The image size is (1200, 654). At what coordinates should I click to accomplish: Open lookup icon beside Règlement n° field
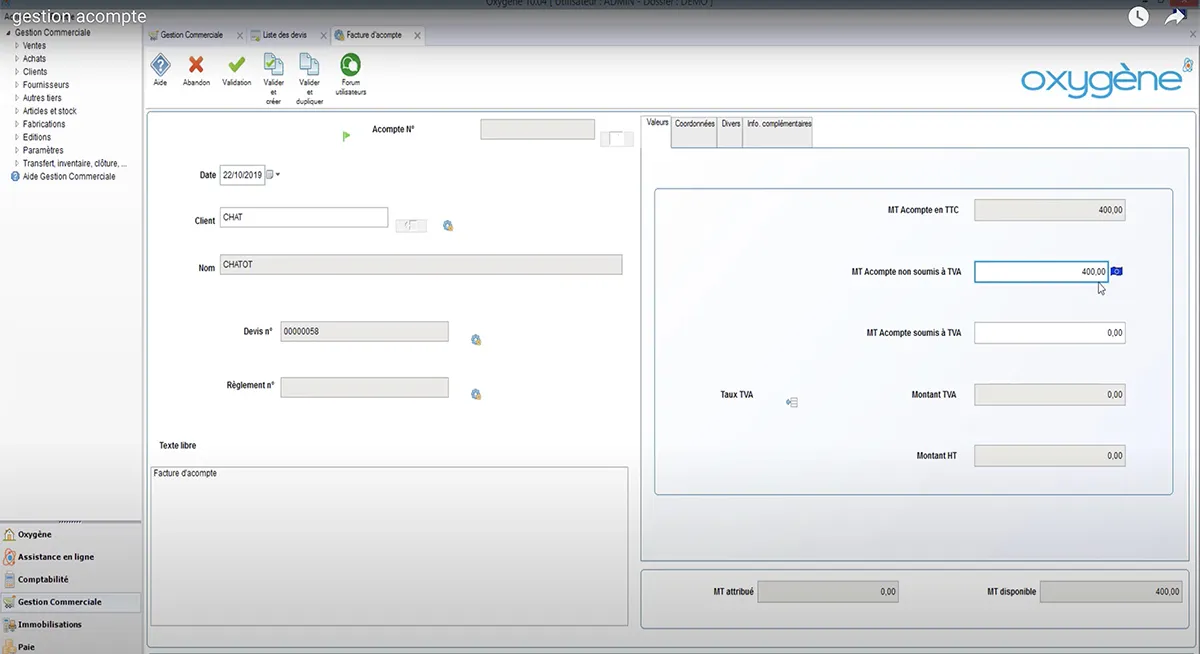pyautogui.click(x=476, y=394)
